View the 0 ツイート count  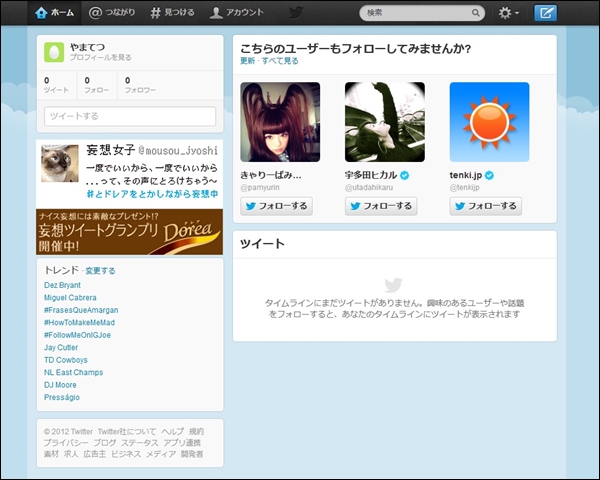pyautogui.click(x=56, y=85)
